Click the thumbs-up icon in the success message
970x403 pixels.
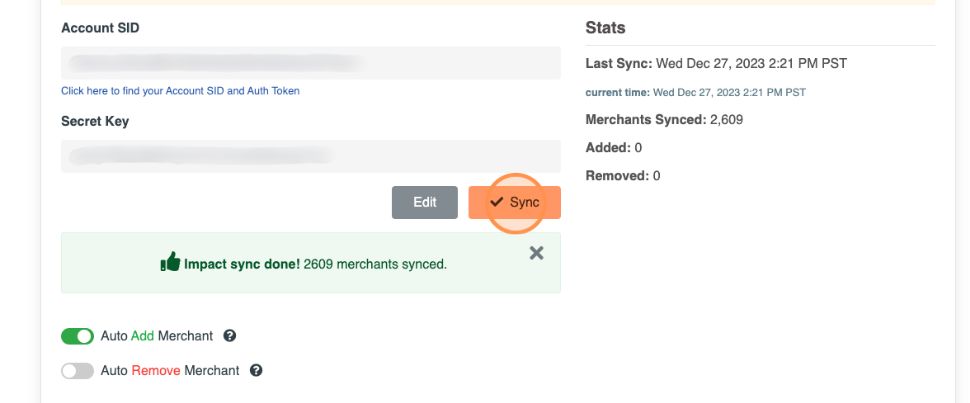(x=169, y=264)
